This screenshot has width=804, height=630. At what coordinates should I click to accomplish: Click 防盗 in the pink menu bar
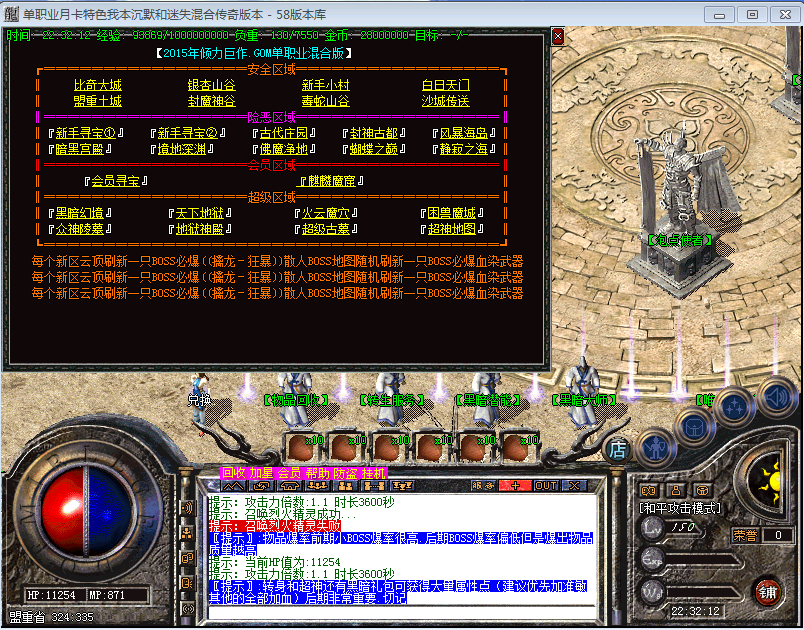click(346, 473)
